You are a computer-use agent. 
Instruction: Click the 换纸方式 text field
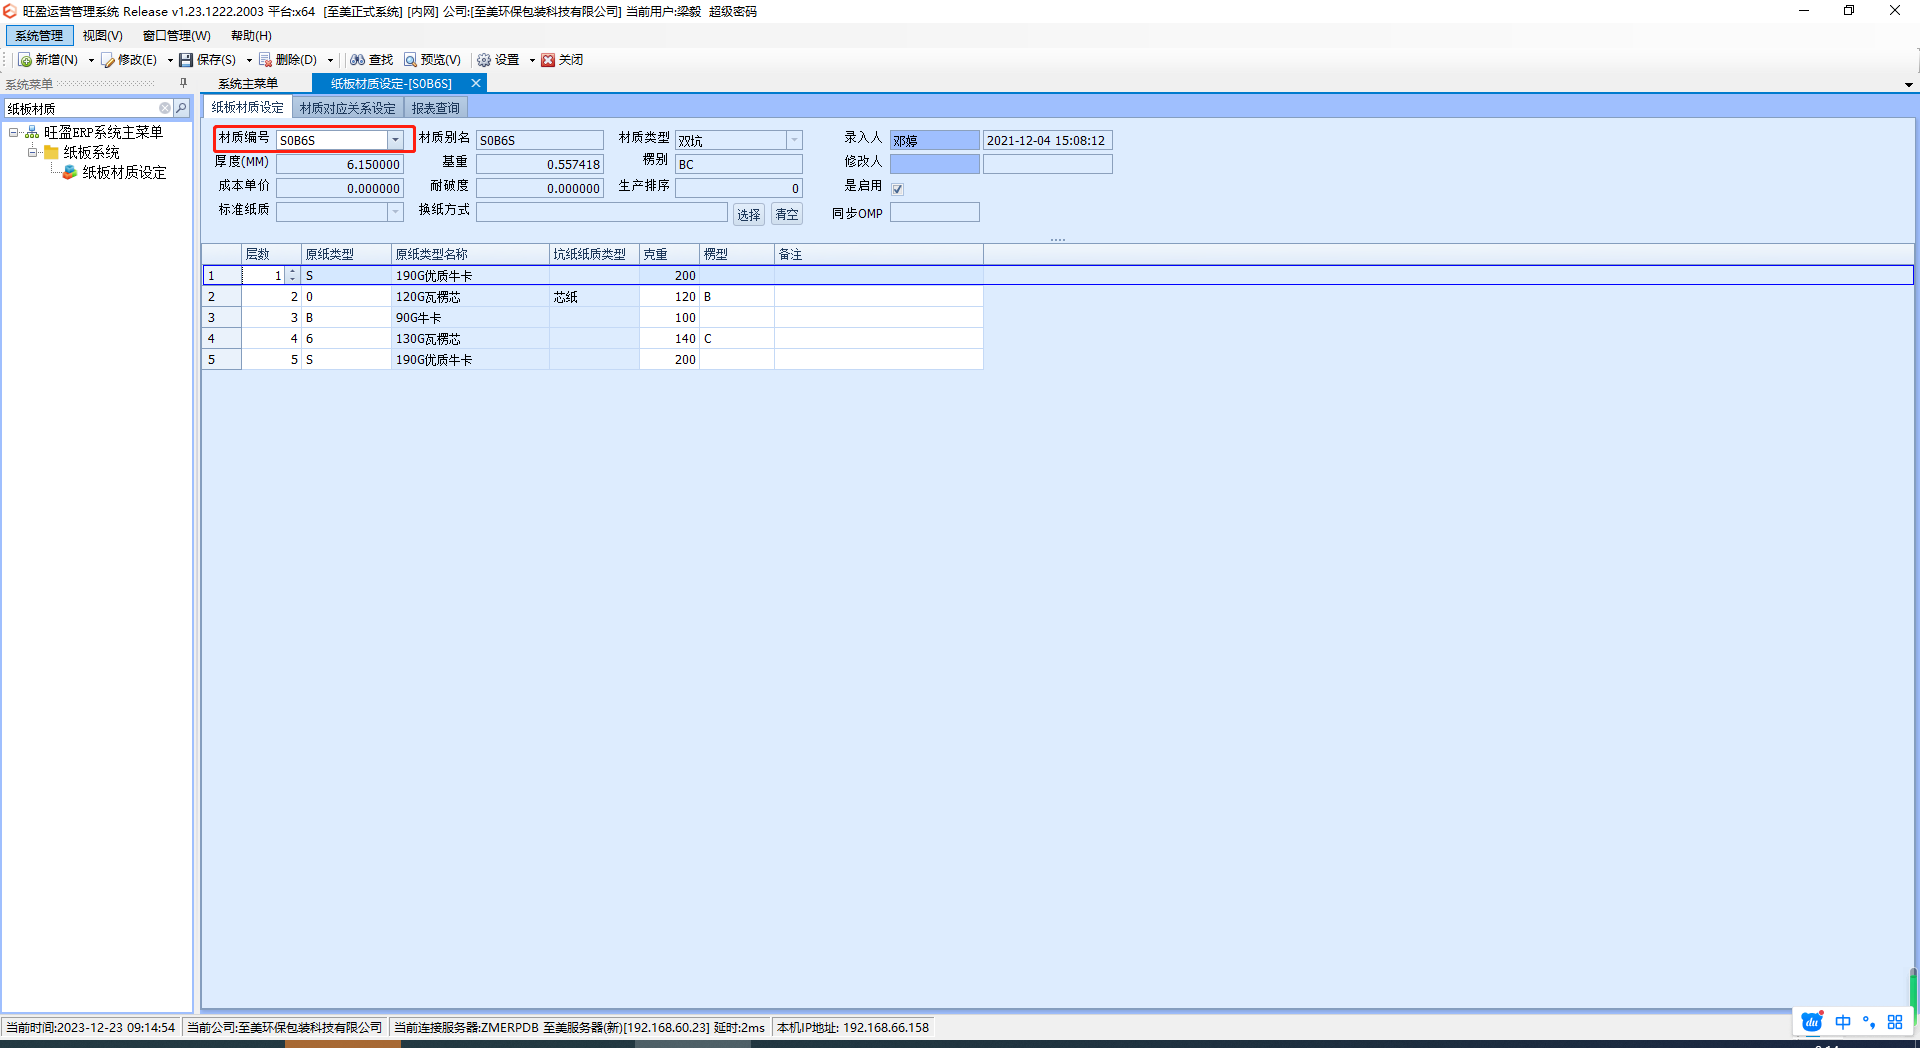602,212
